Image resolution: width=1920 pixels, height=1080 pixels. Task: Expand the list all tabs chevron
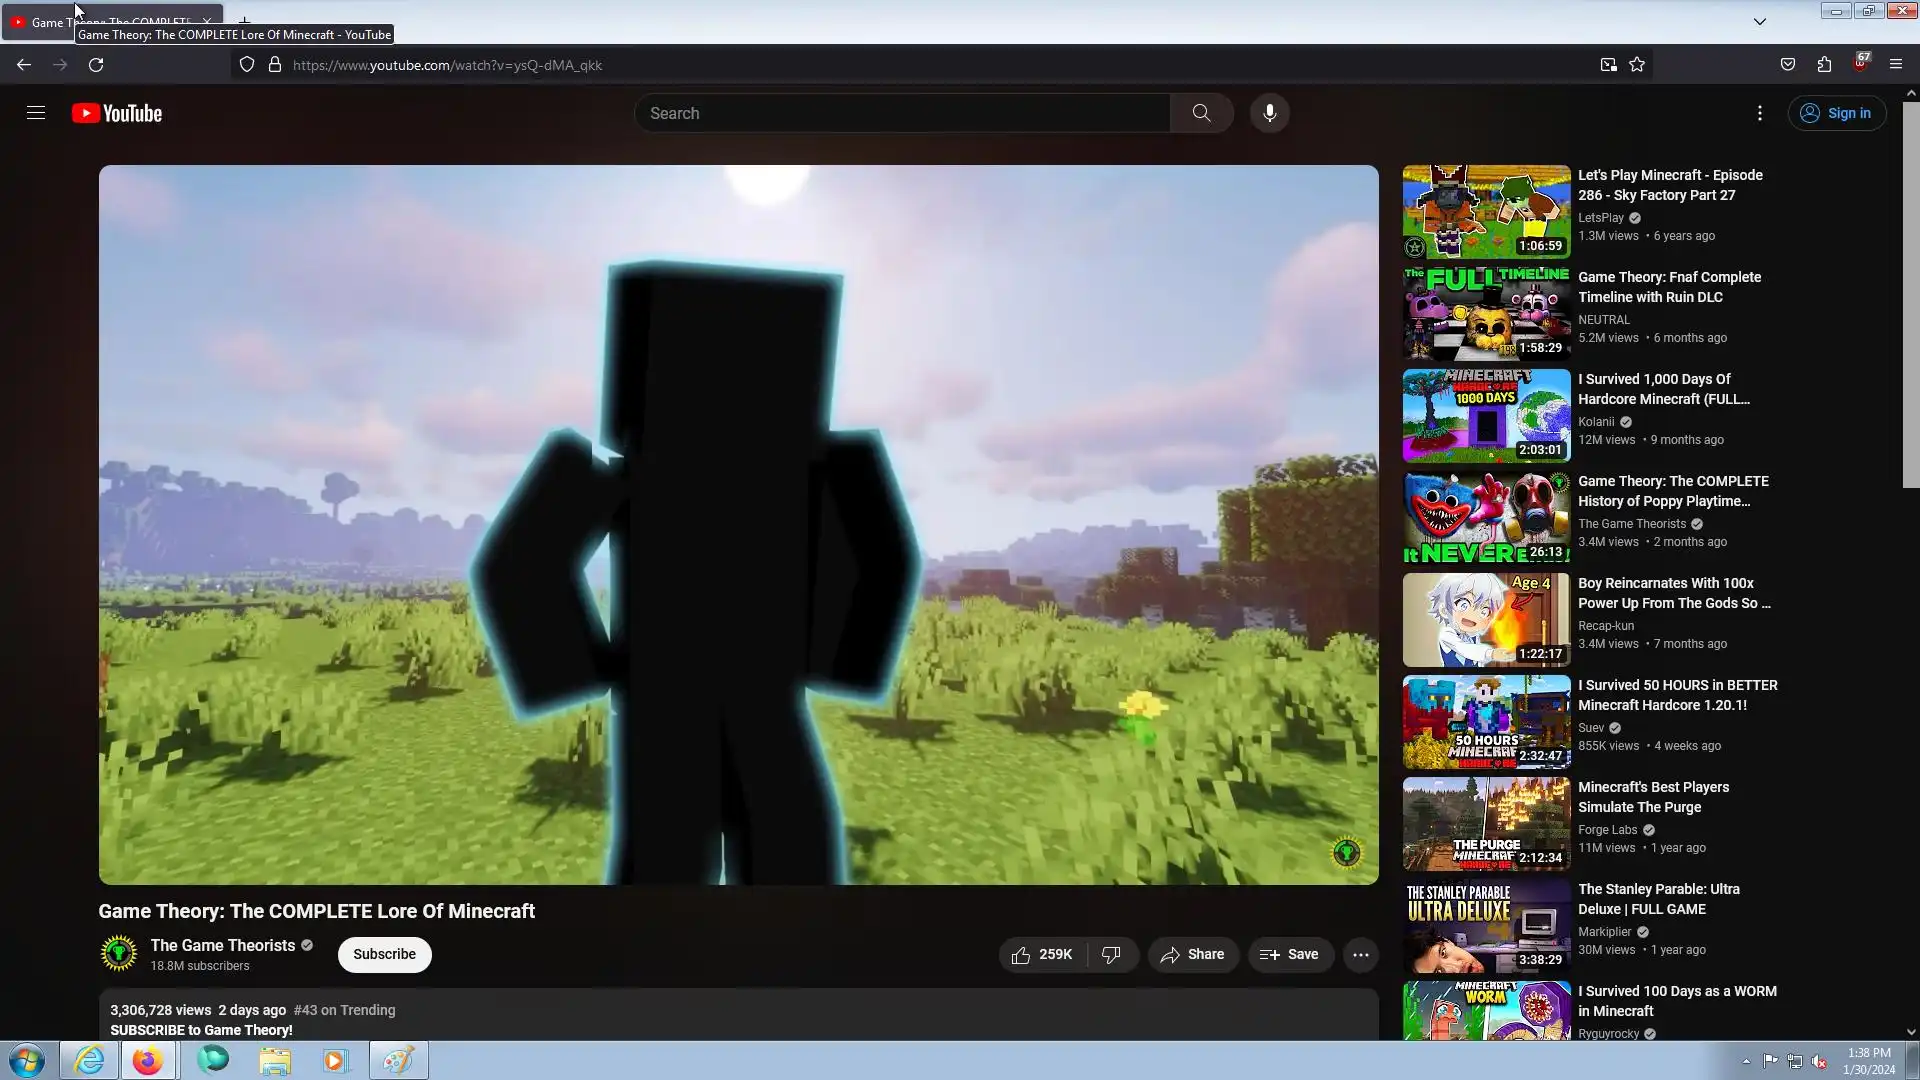click(1759, 21)
